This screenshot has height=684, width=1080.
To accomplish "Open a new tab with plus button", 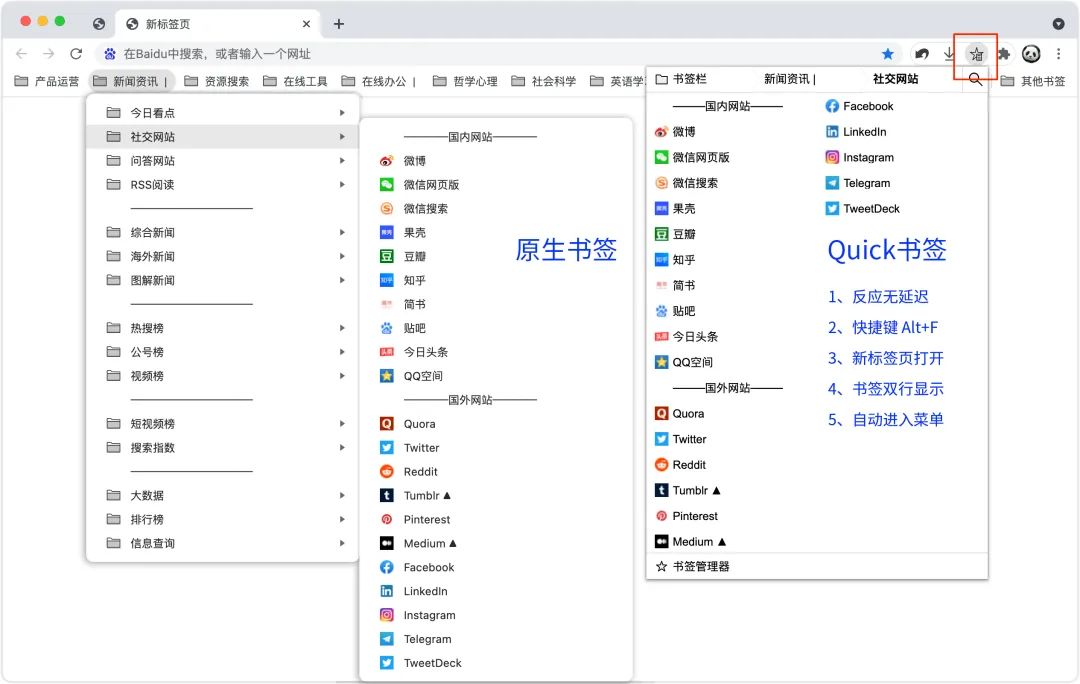I will point(339,24).
